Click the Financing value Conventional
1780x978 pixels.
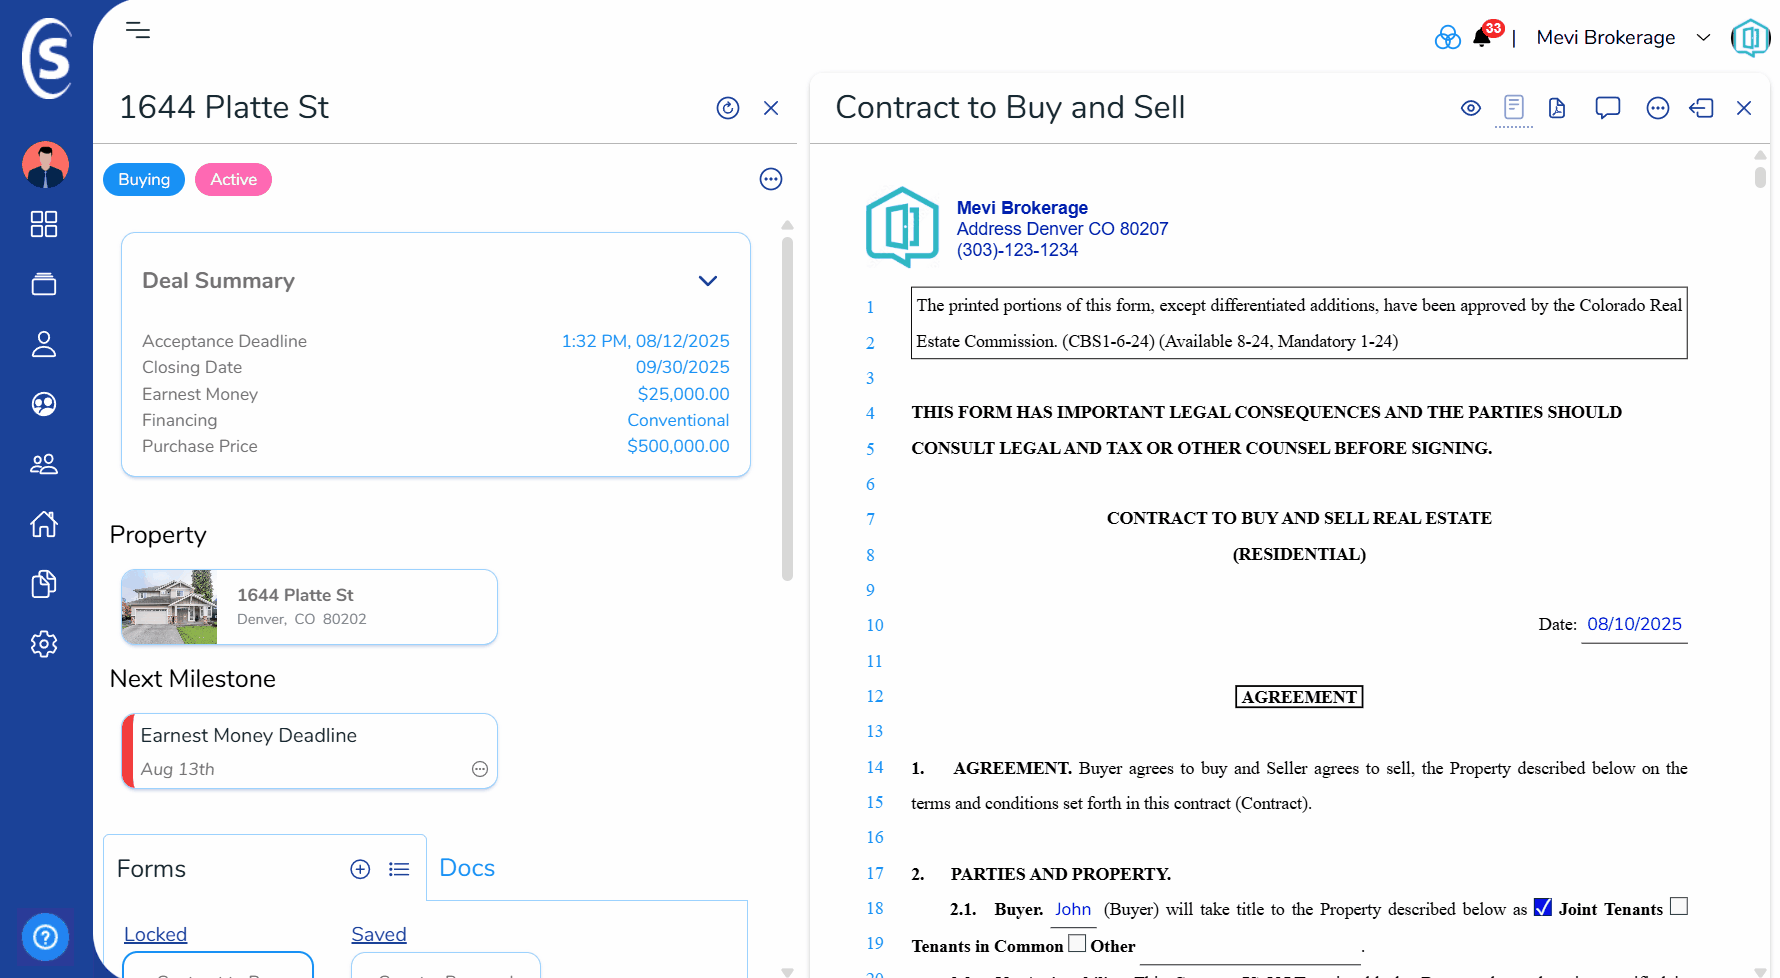coord(678,420)
